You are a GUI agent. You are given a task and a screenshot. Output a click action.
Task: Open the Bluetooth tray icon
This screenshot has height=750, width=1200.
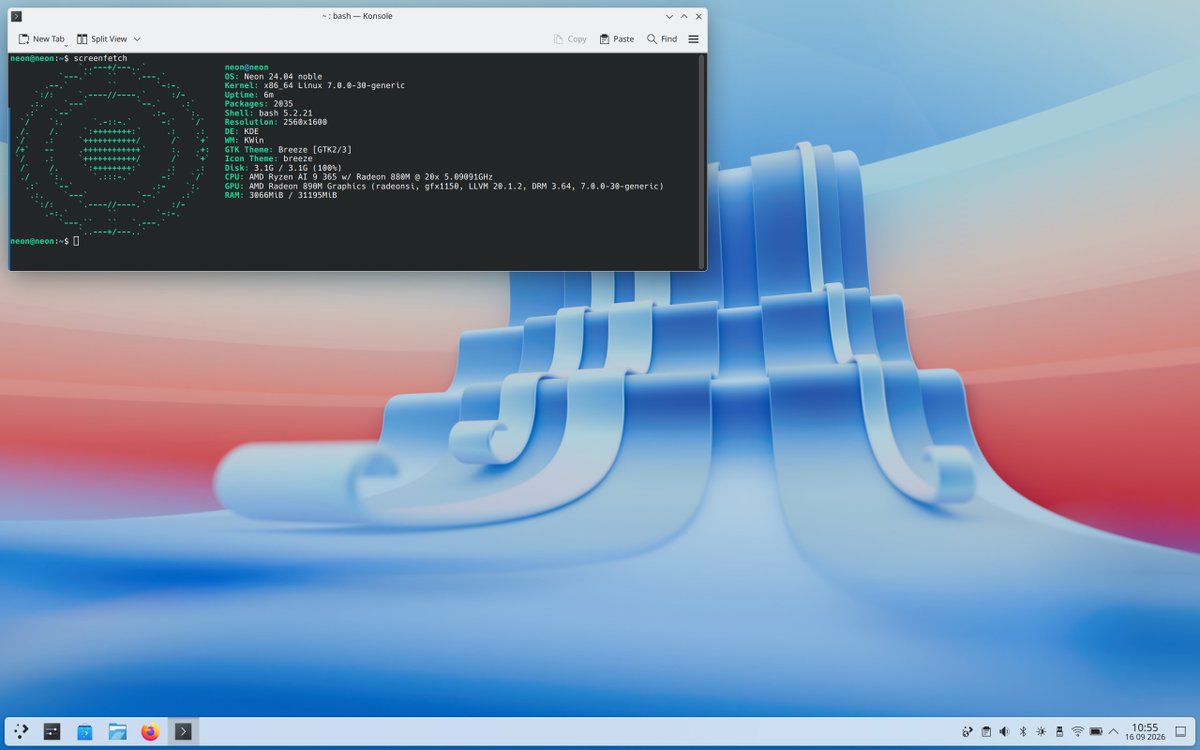click(1023, 732)
